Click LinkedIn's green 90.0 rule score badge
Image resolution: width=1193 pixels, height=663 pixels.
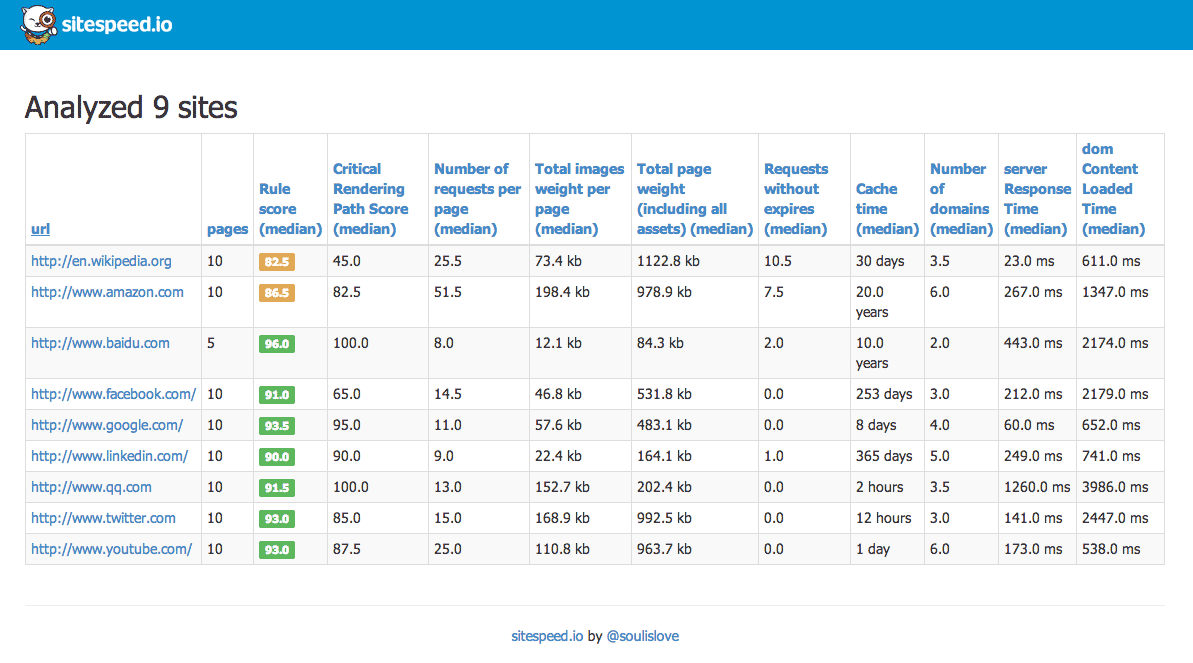277,457
